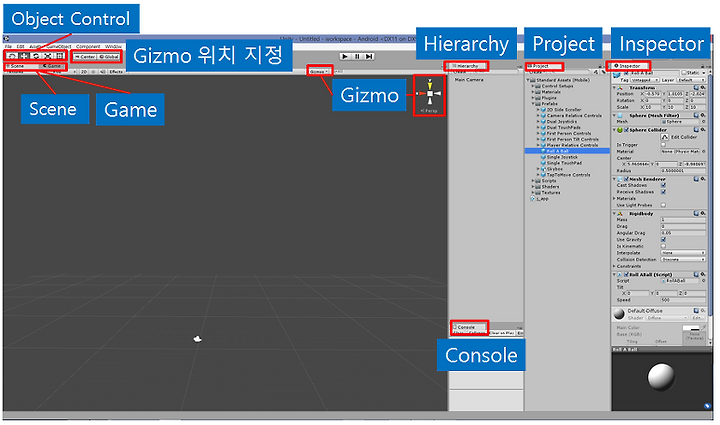Click the Main Color swatch

coord(691,328)
